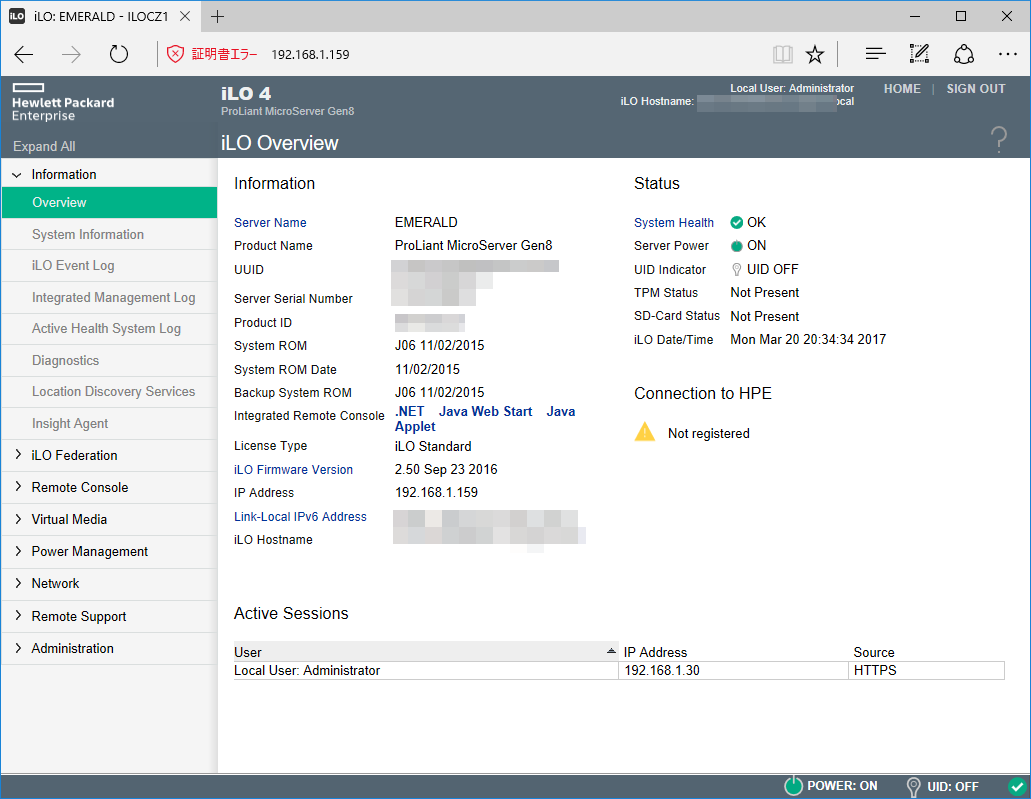Collapse the Information tree section

(x=17, y=175)
